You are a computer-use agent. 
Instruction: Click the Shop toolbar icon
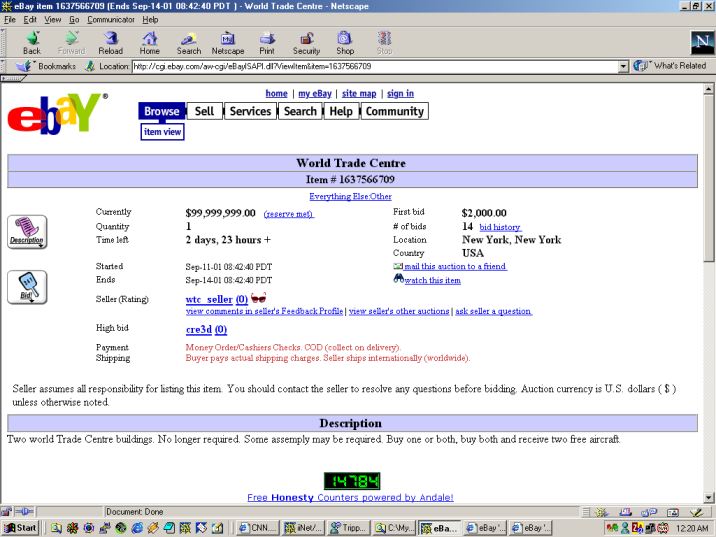[345, 43]
